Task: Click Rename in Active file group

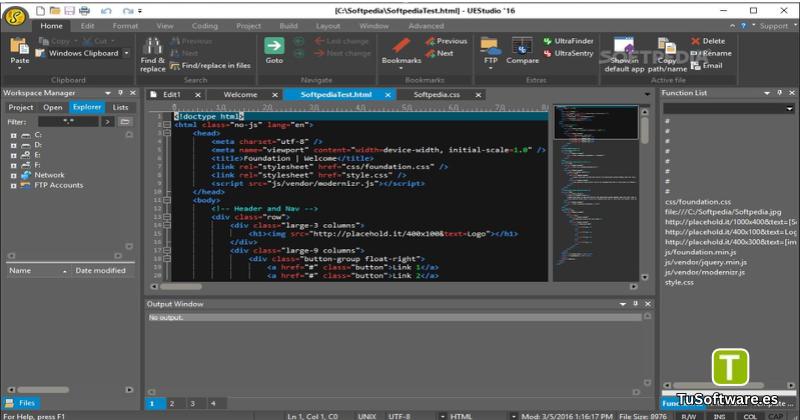Action: click(x=711, y=53)
